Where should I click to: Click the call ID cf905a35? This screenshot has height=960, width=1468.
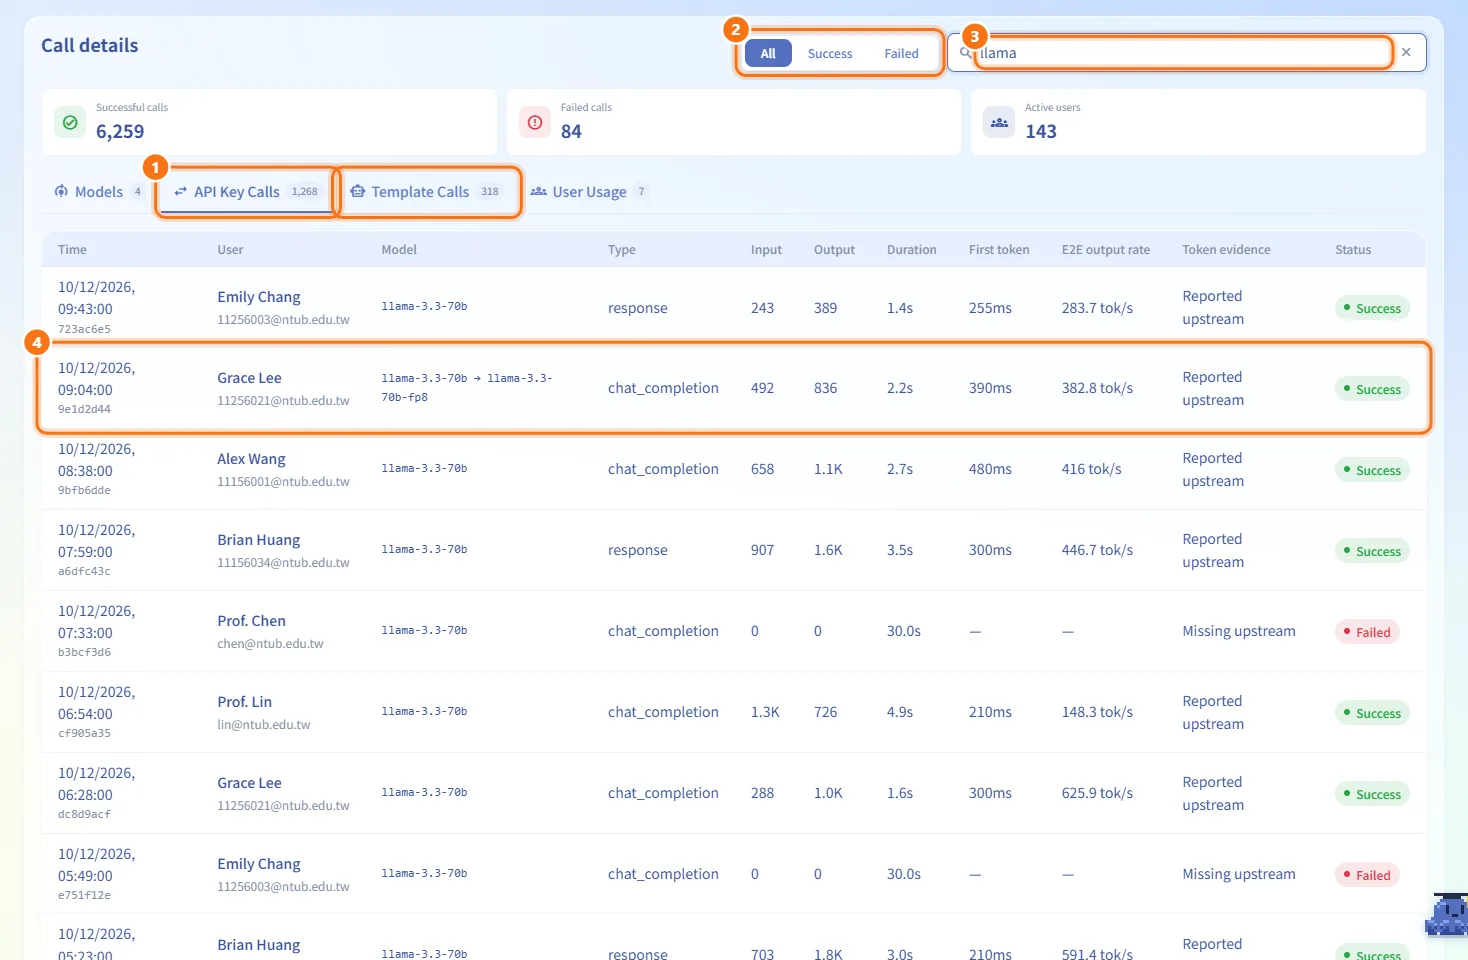click(x=84, y=733)
